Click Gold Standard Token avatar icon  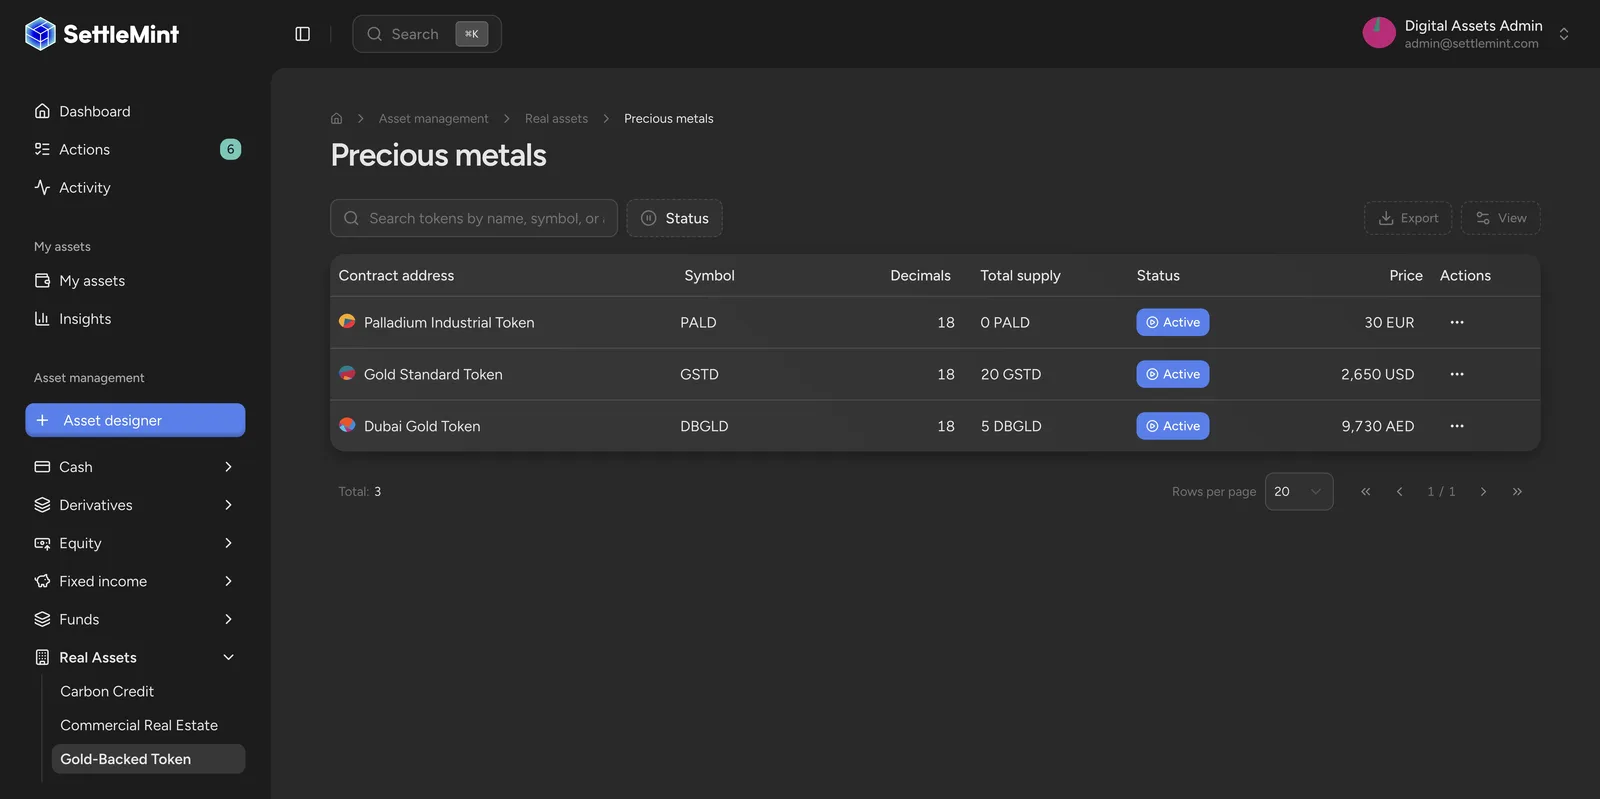point(347,373)
